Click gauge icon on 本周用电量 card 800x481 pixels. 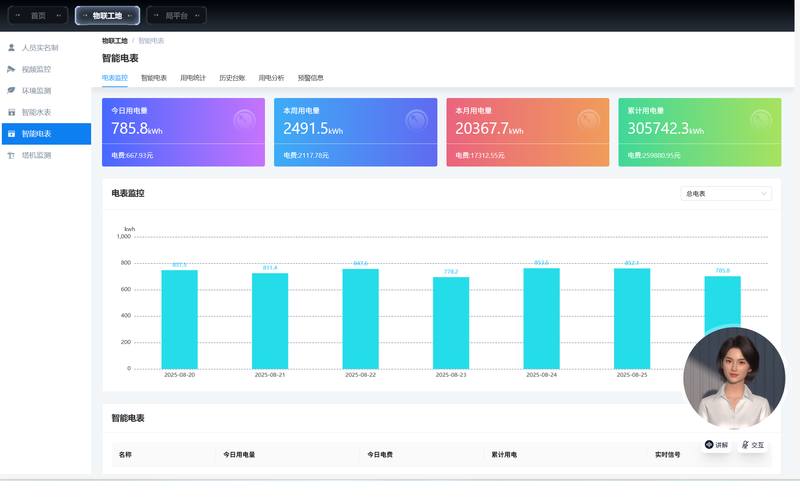click(x=416, y=120)
